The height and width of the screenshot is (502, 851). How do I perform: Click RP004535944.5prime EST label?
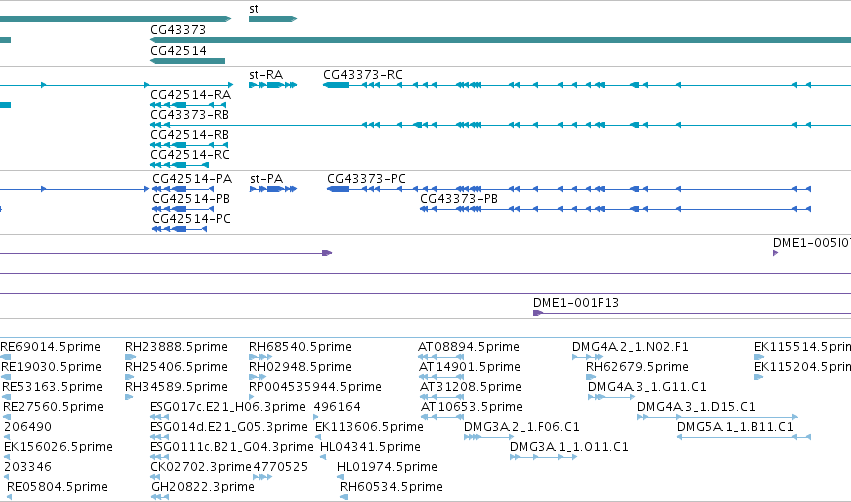point(315,387)
